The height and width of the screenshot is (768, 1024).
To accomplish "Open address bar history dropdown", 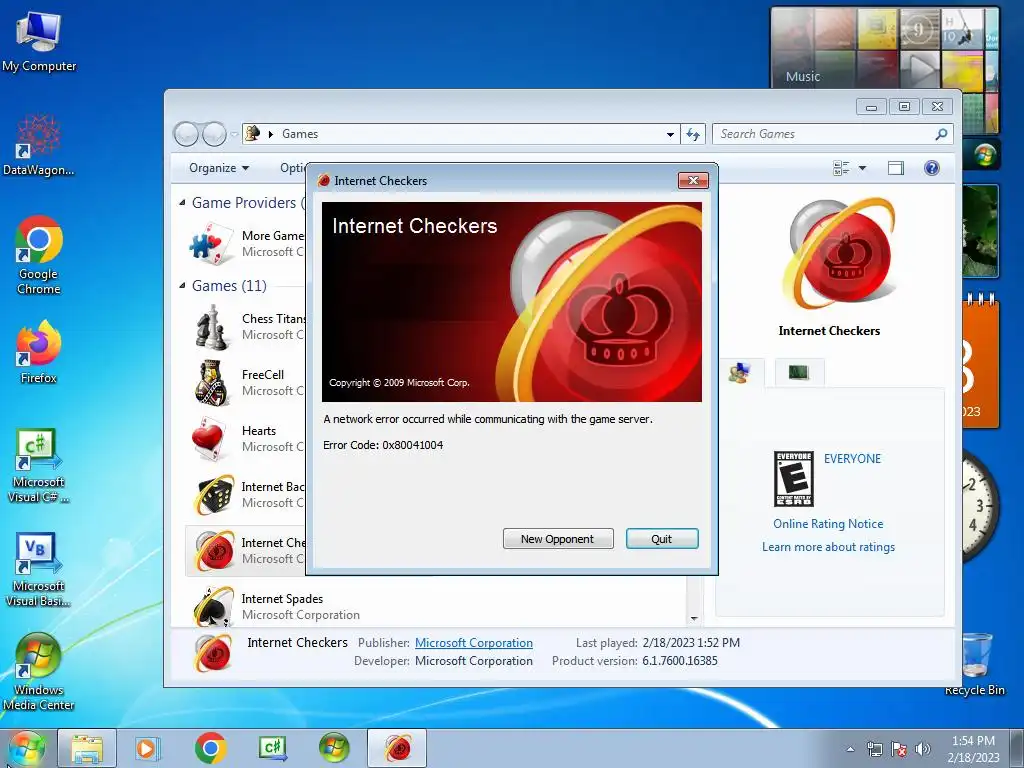I will [670, 134].
